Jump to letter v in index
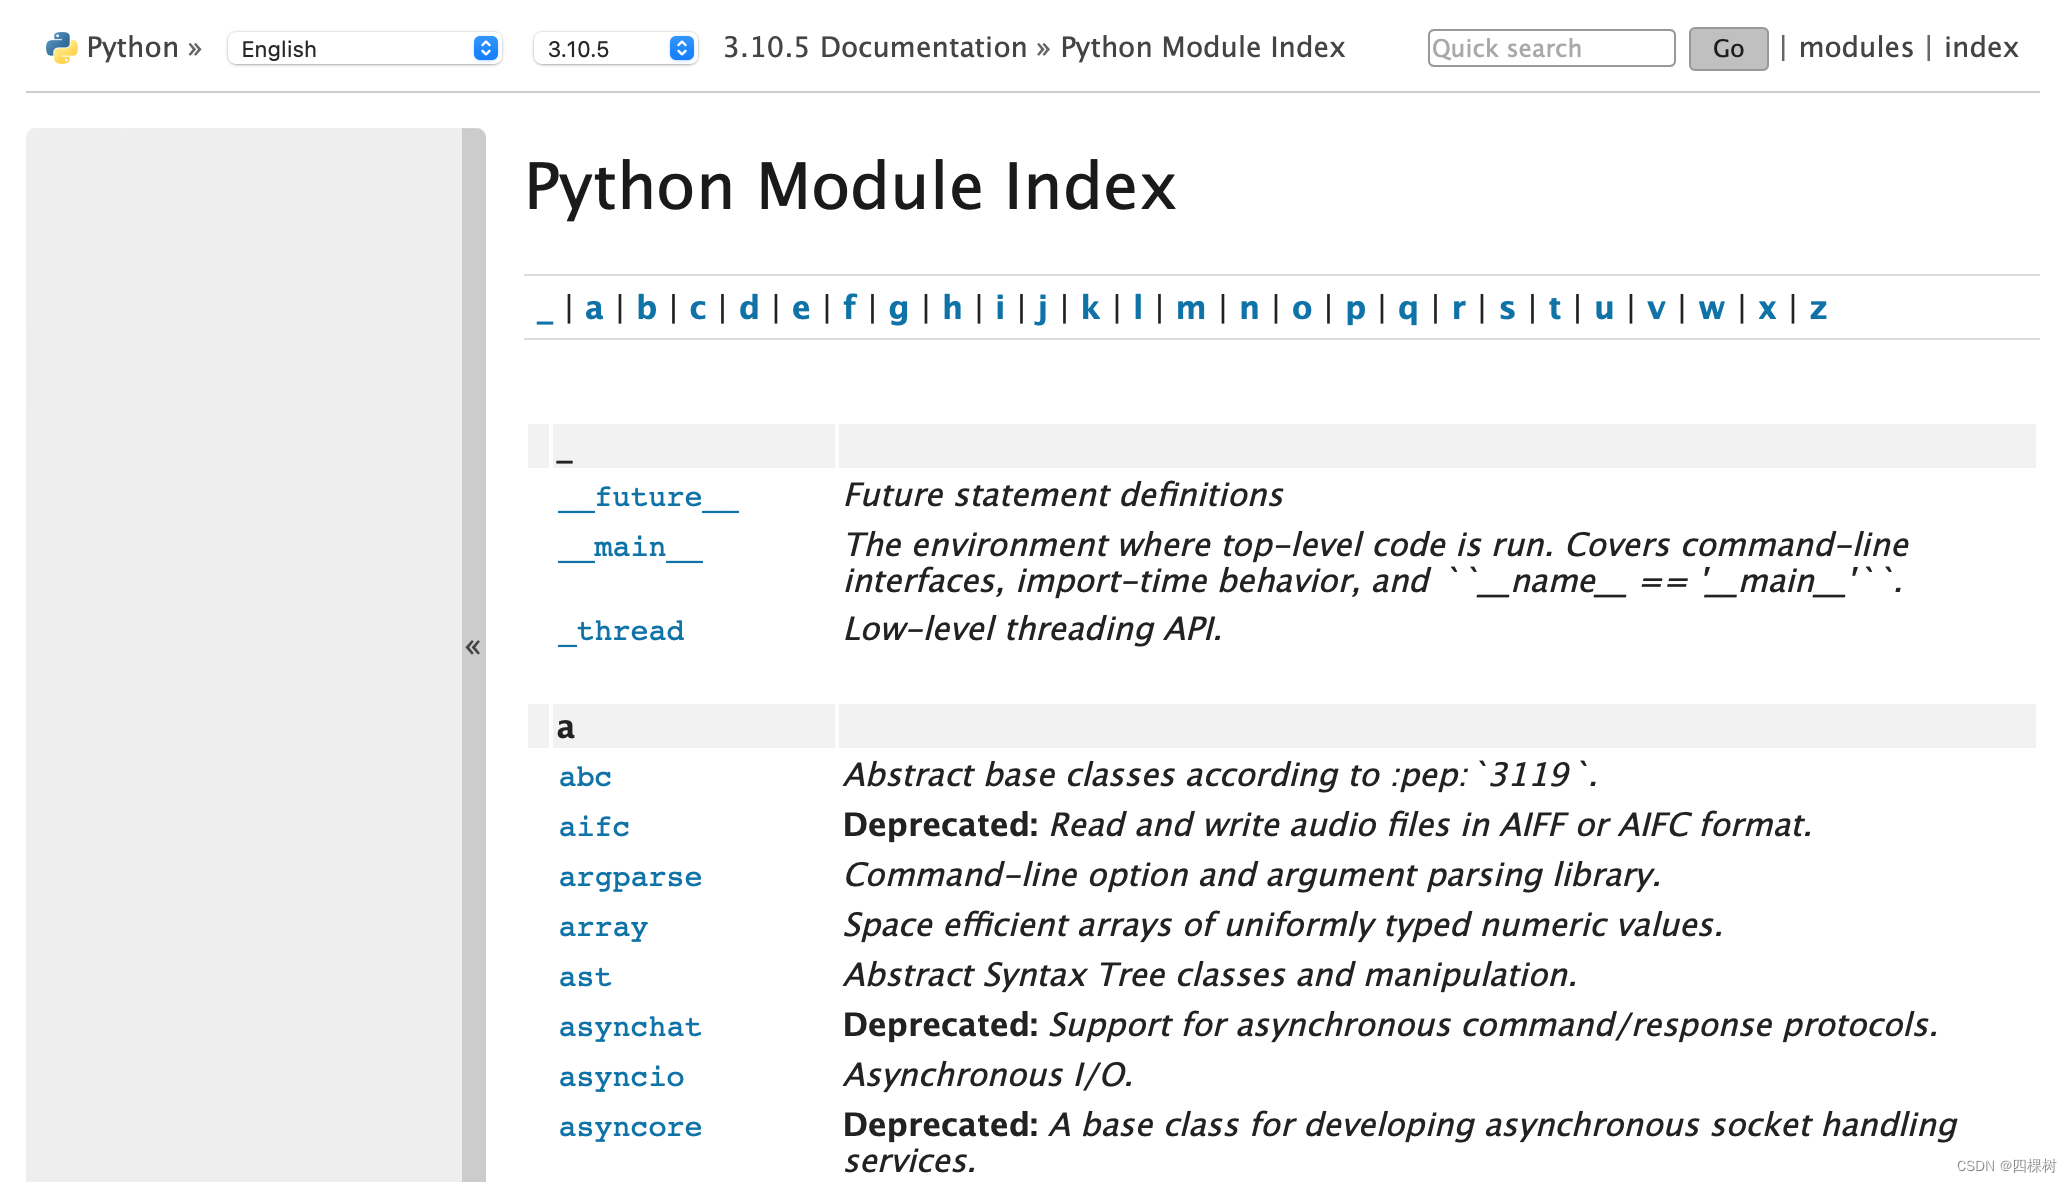Viewport: 2072px width, 1182px height. pos(1656,308)
